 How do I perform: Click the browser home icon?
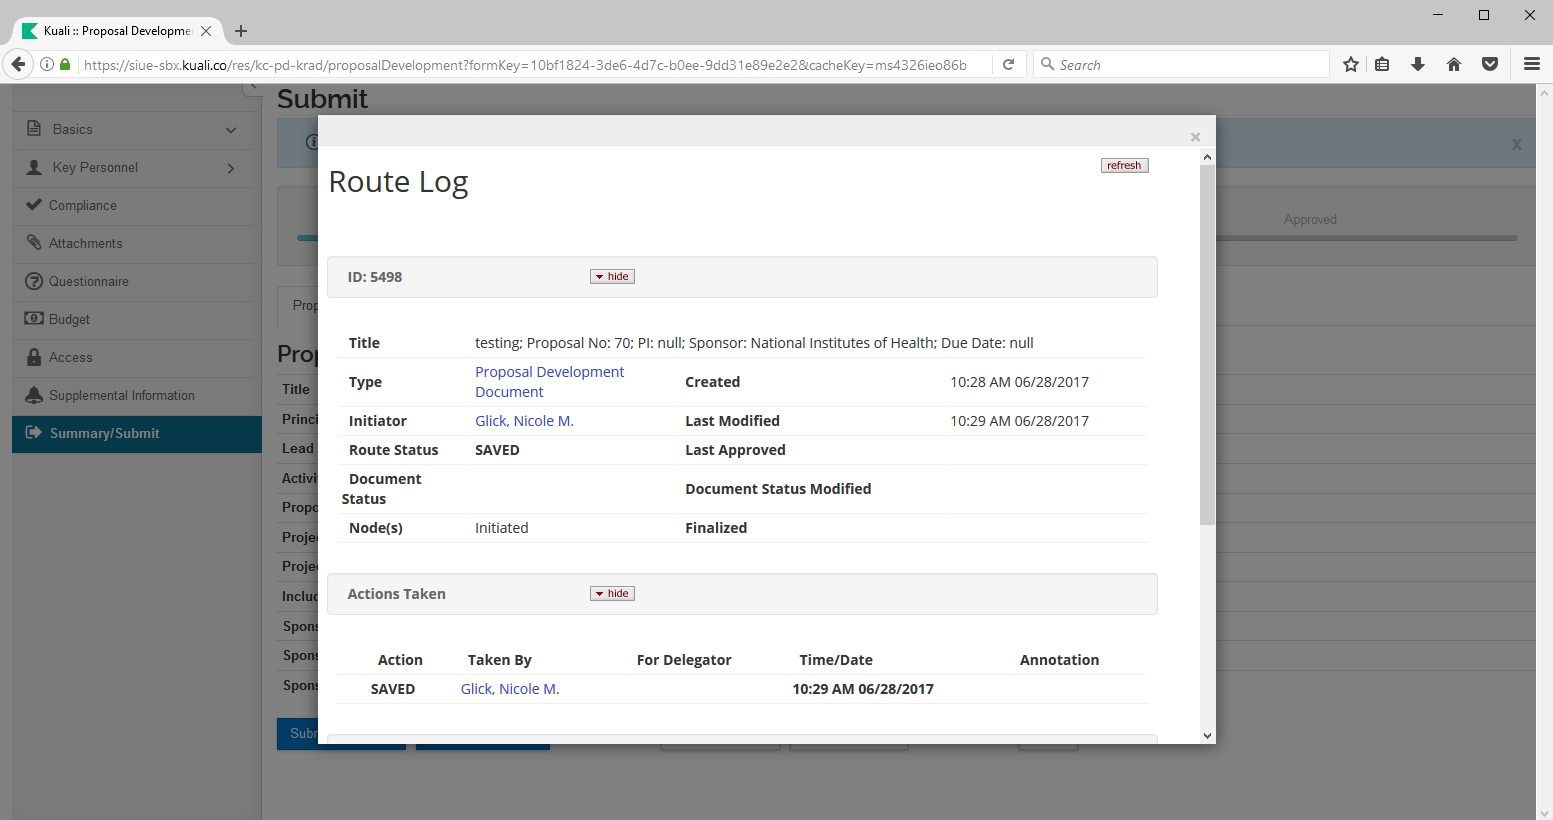tap(1454, 65)
